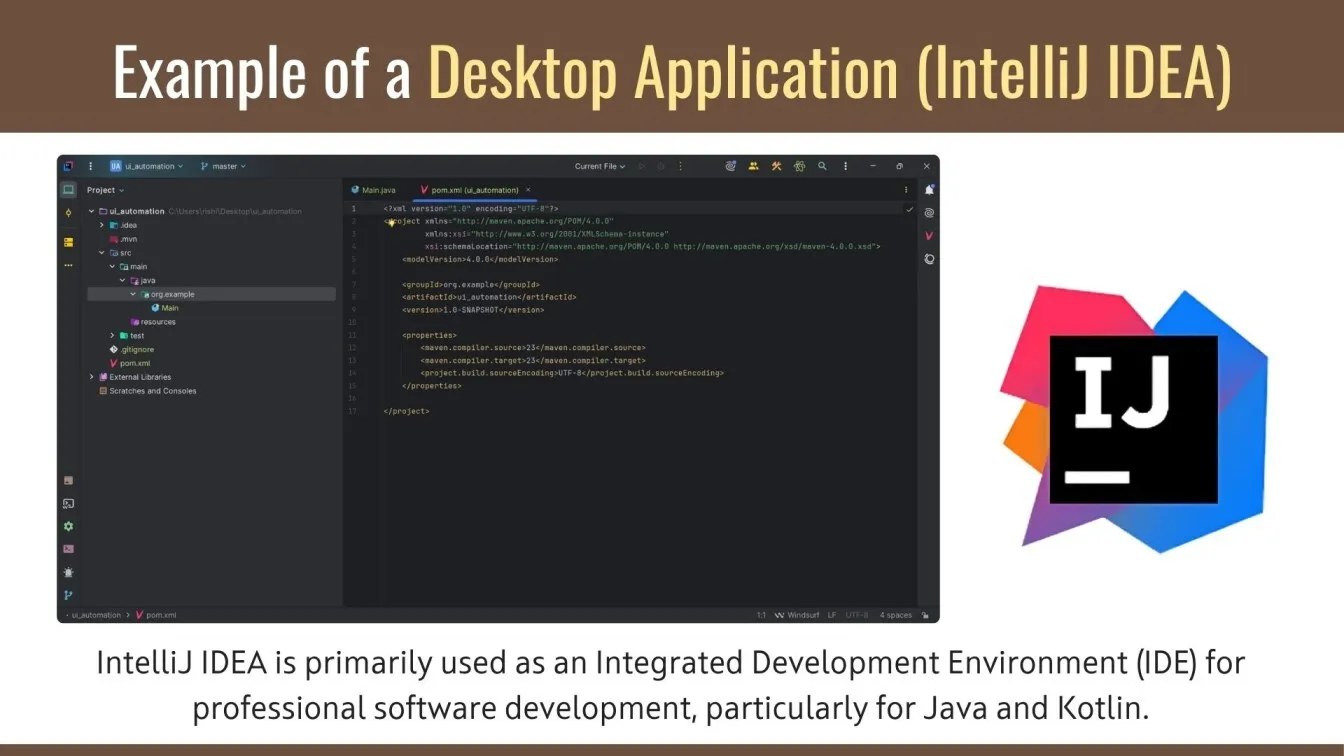
Task: Click the 1:1 caret position indicator
Action: click(x=761, y=615)
